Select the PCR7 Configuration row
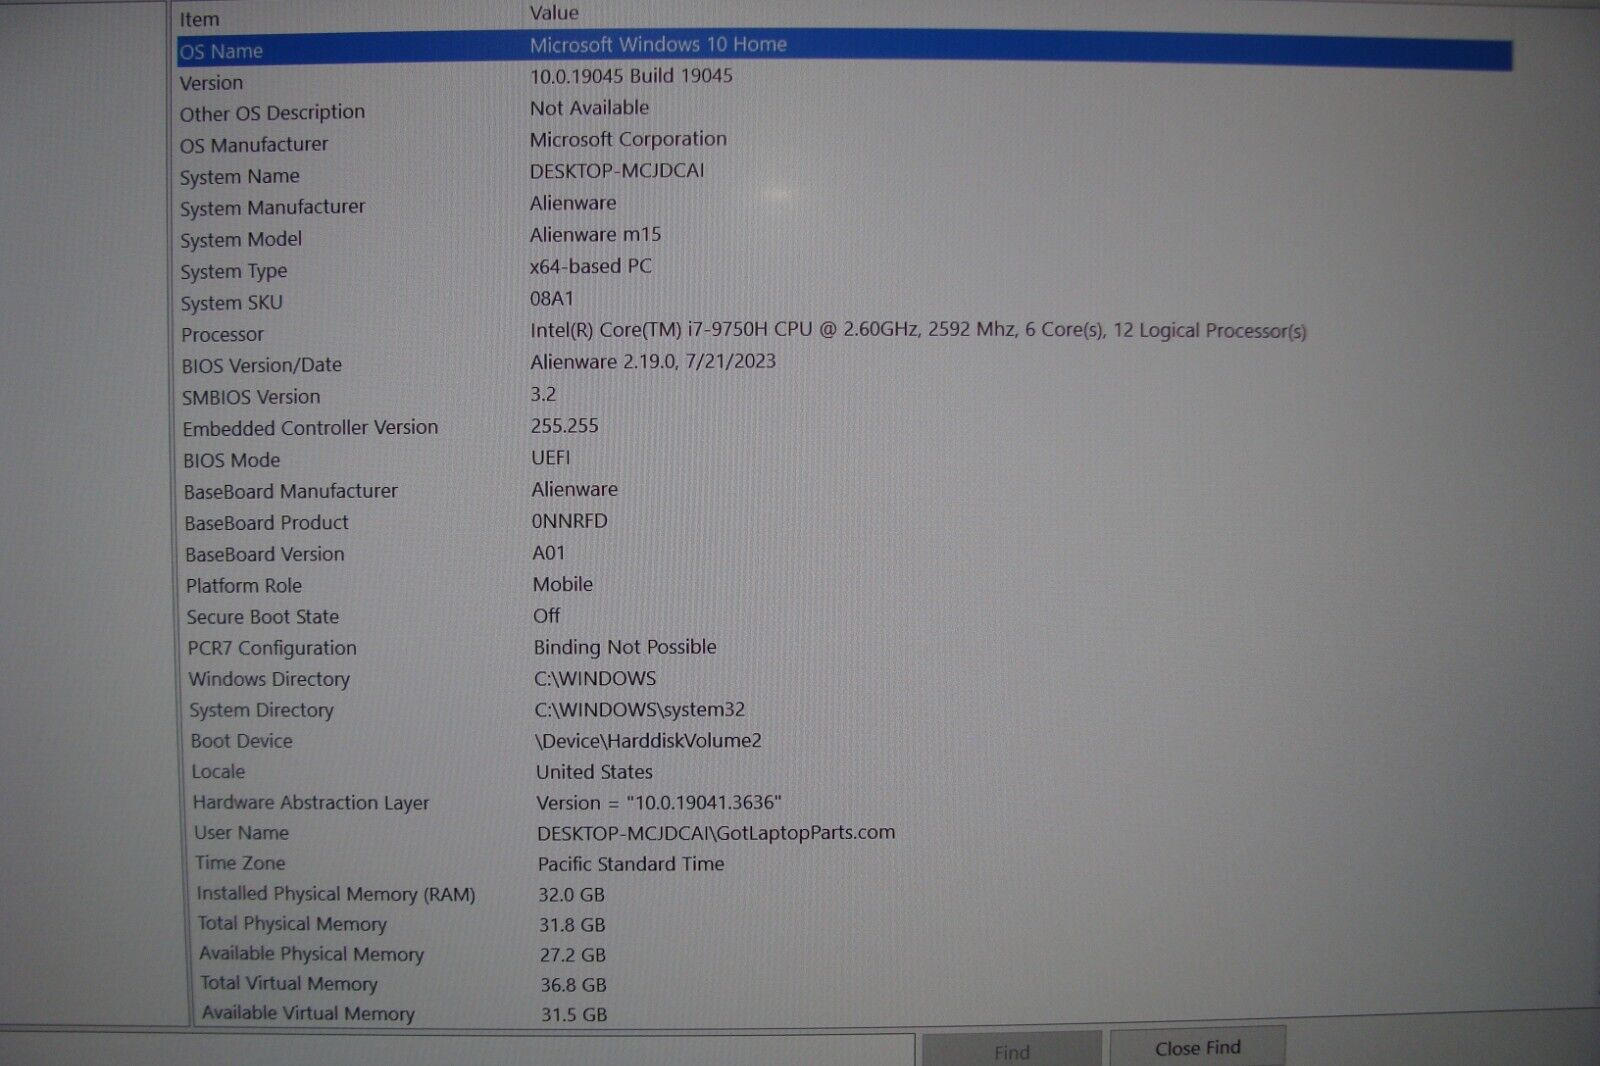 tap(844, 647)
